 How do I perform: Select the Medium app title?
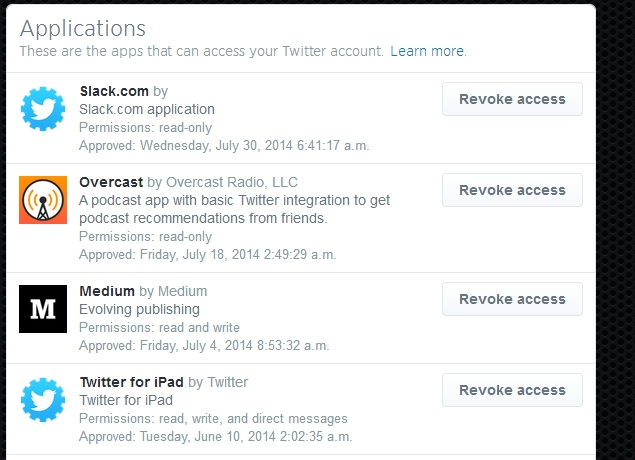107,291
